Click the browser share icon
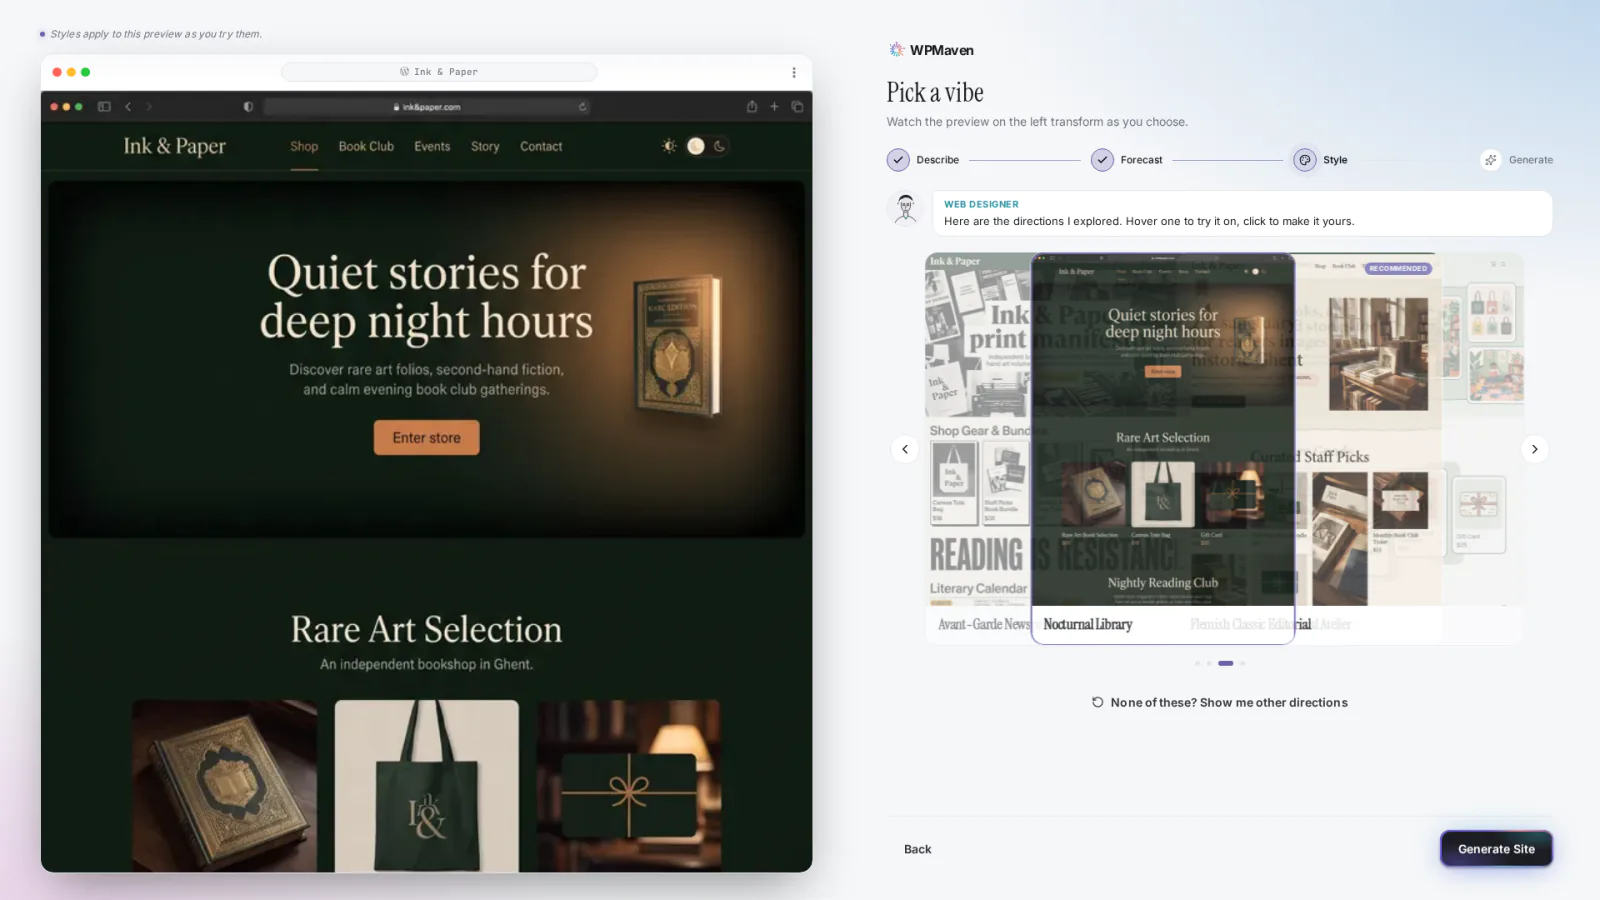The width and height of the screenshot is (1600, 900). (752, 107)
